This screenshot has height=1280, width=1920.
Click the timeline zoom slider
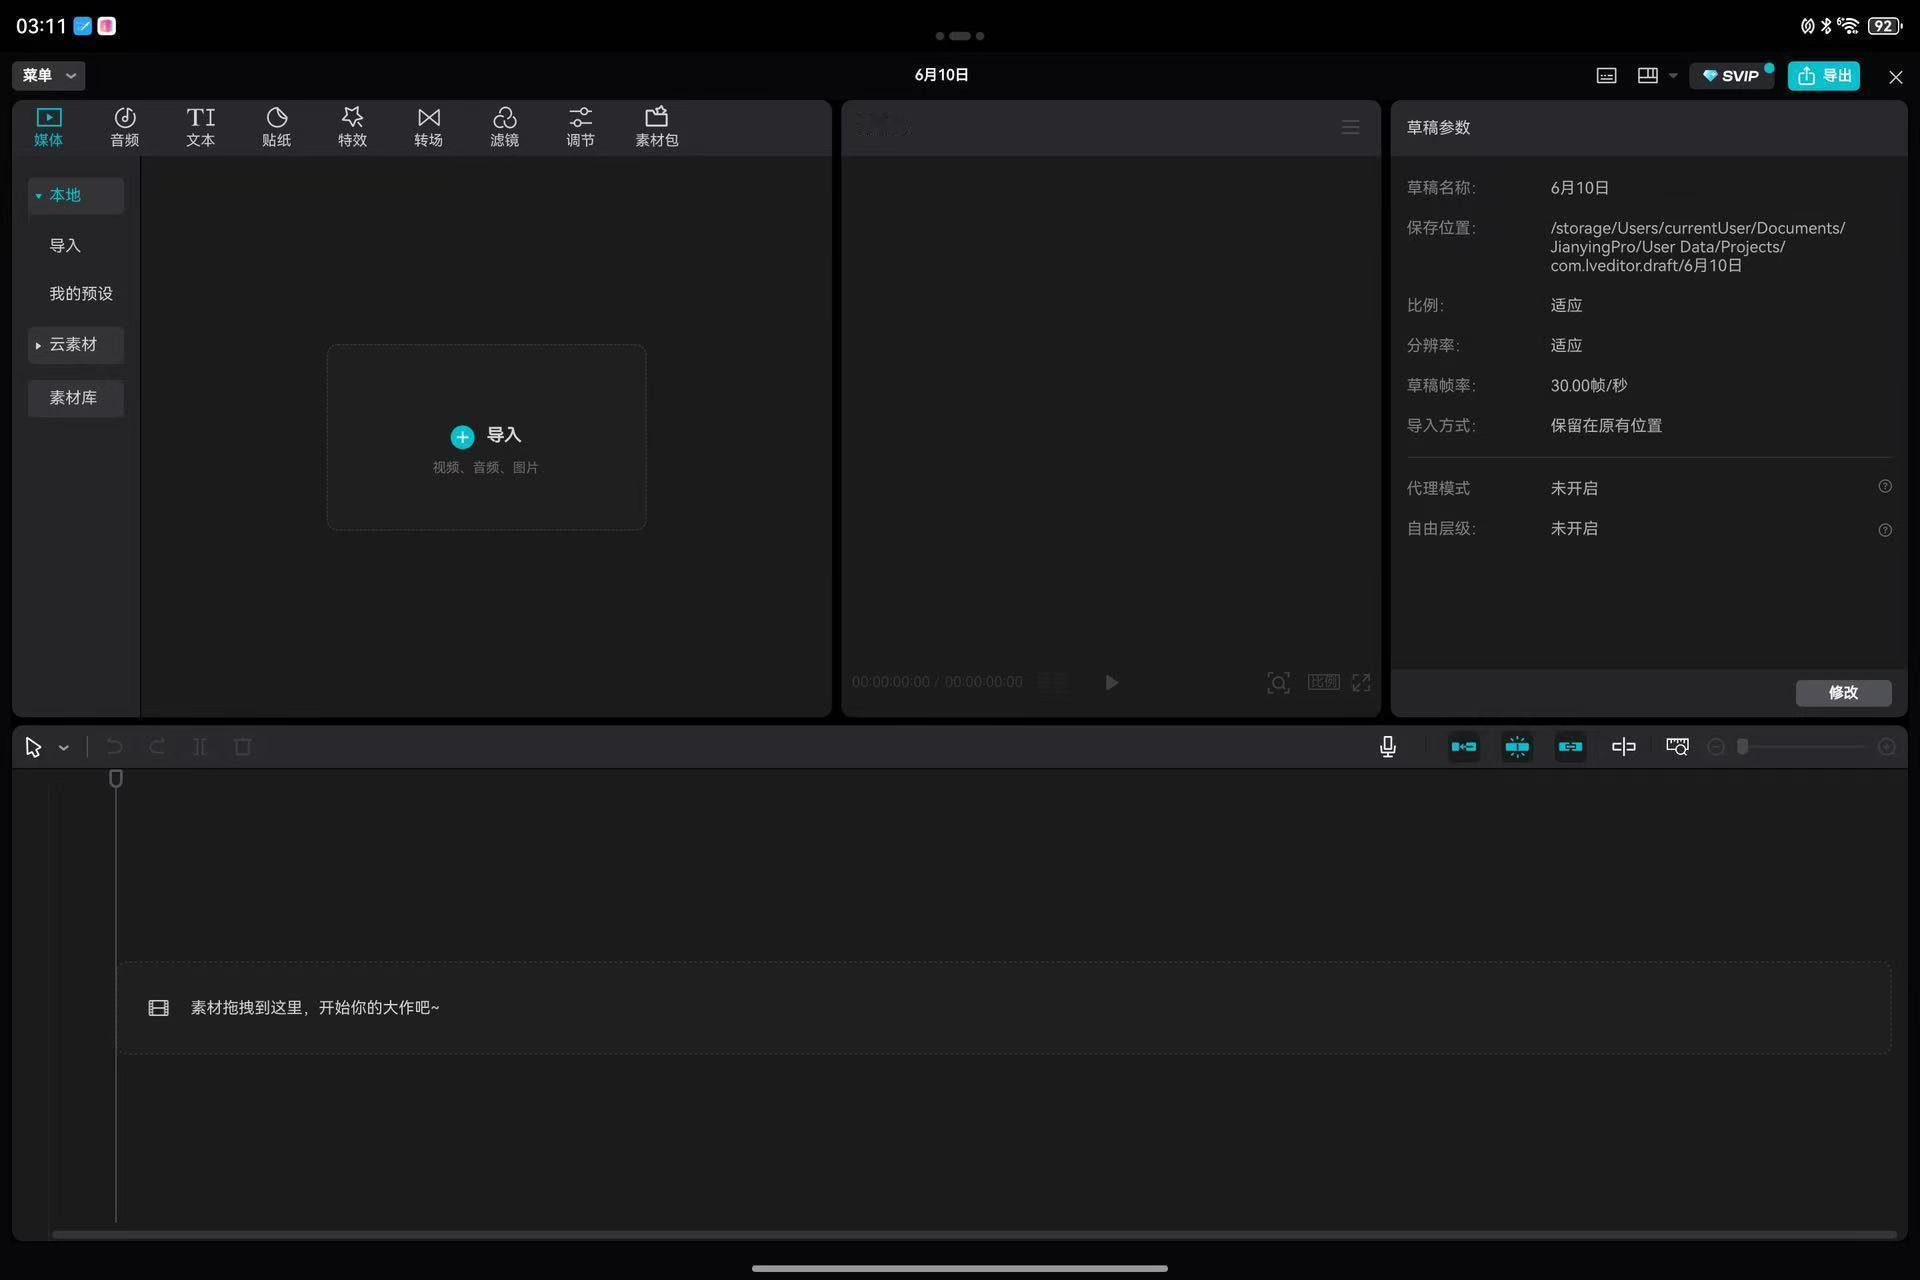(x=1800, y=747)
